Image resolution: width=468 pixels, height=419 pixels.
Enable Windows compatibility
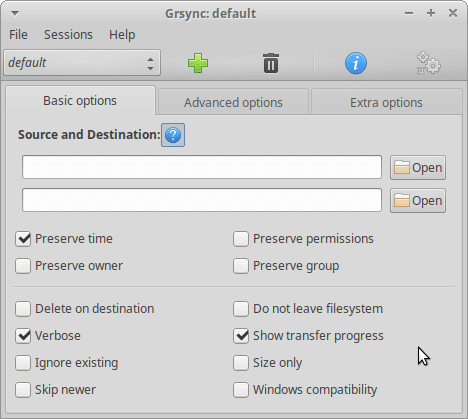pos(241,390)
